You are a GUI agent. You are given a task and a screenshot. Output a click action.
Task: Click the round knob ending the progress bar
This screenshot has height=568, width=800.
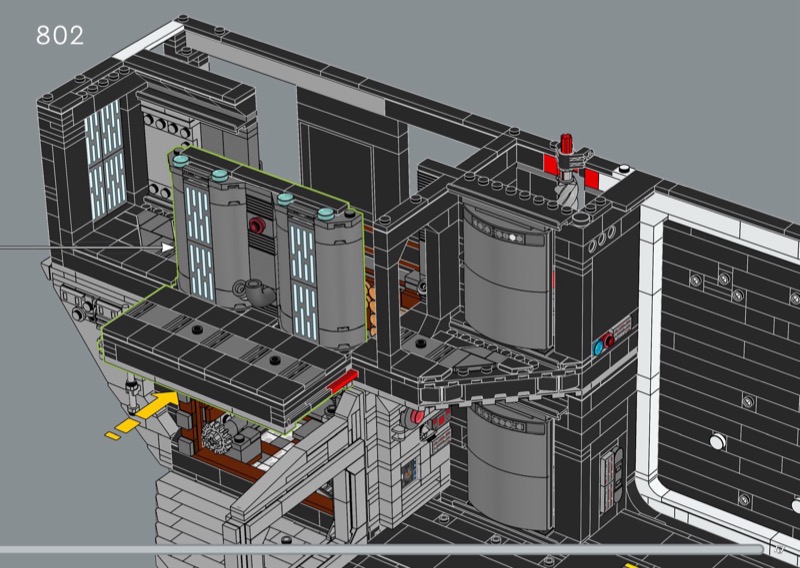click(x=779, y=550)
